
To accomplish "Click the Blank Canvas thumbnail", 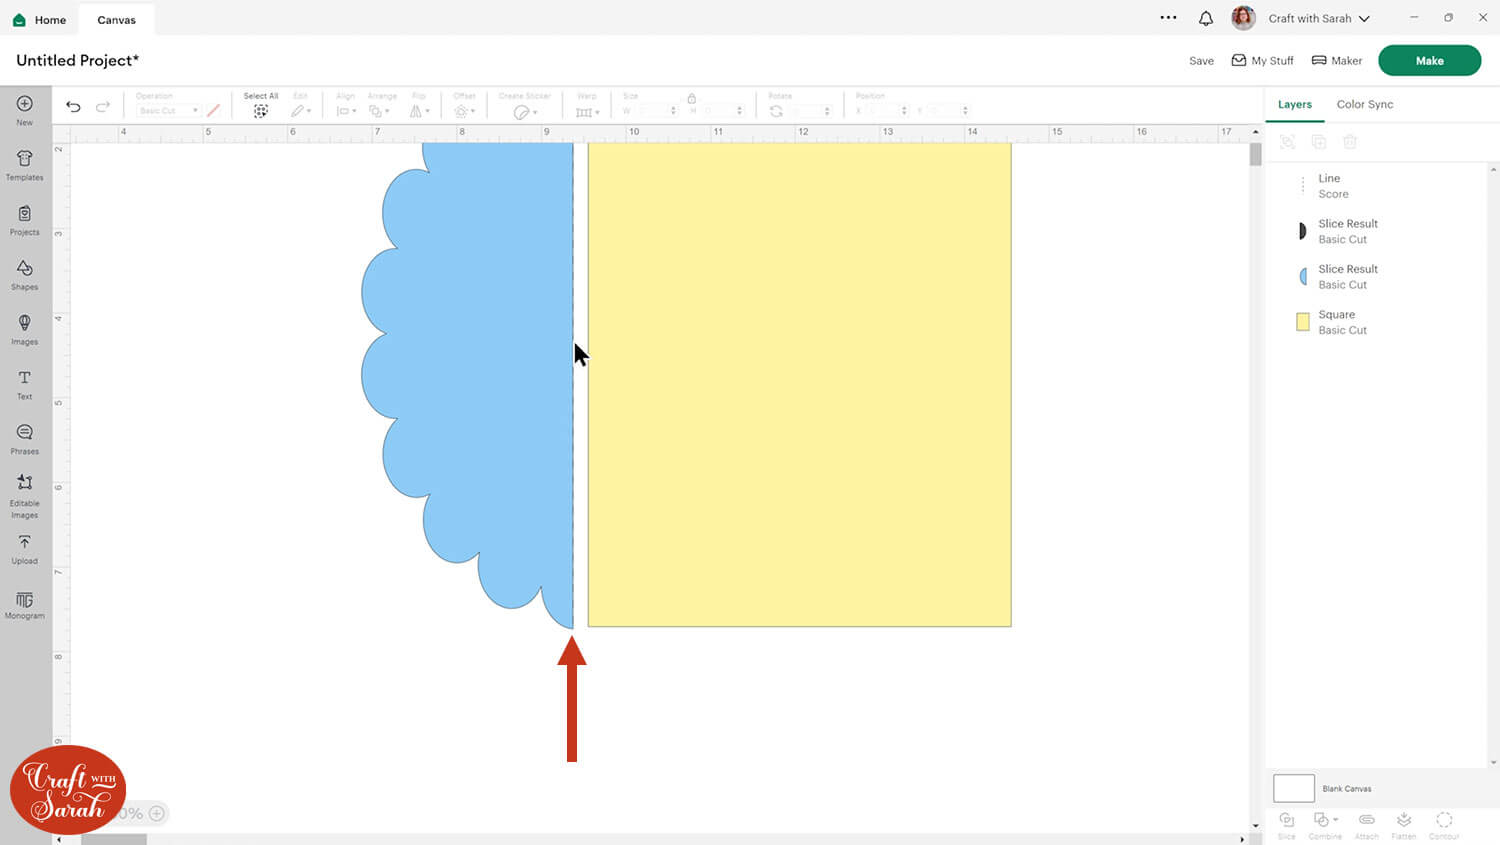I will (x=1293, y=788).
